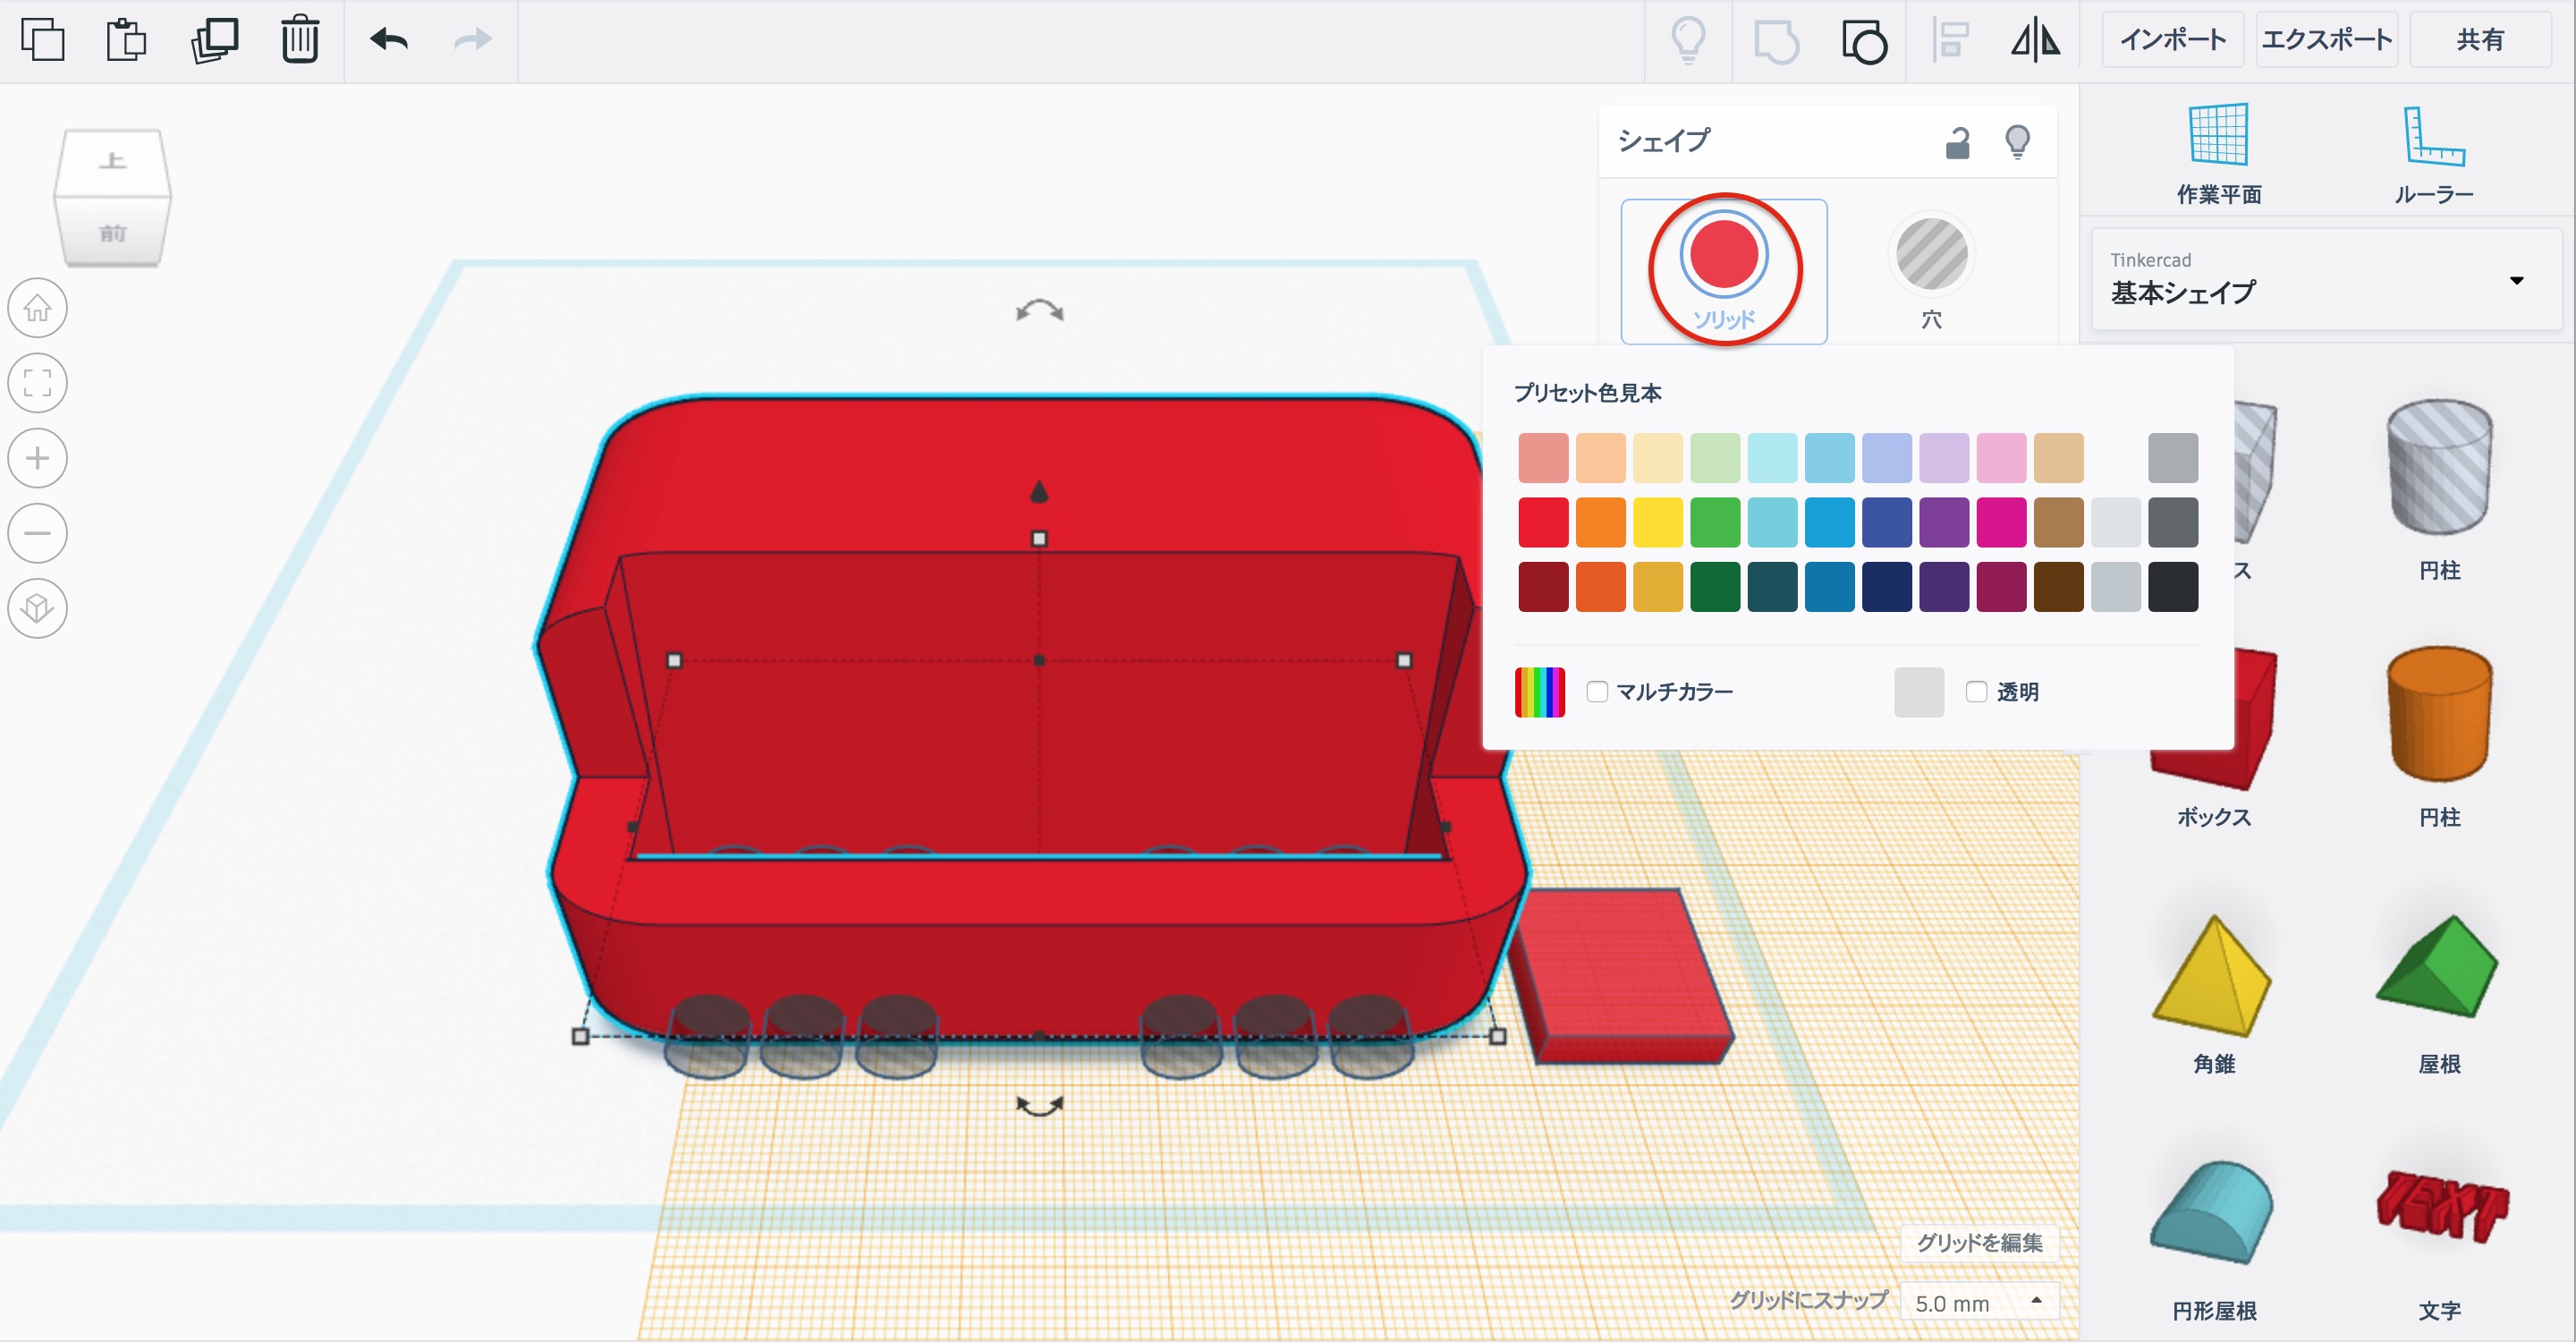Pick the bright yellow preset color swatch
Image resolution: width=2576 pixels, height=1342 pixels.
(1658, 523)
